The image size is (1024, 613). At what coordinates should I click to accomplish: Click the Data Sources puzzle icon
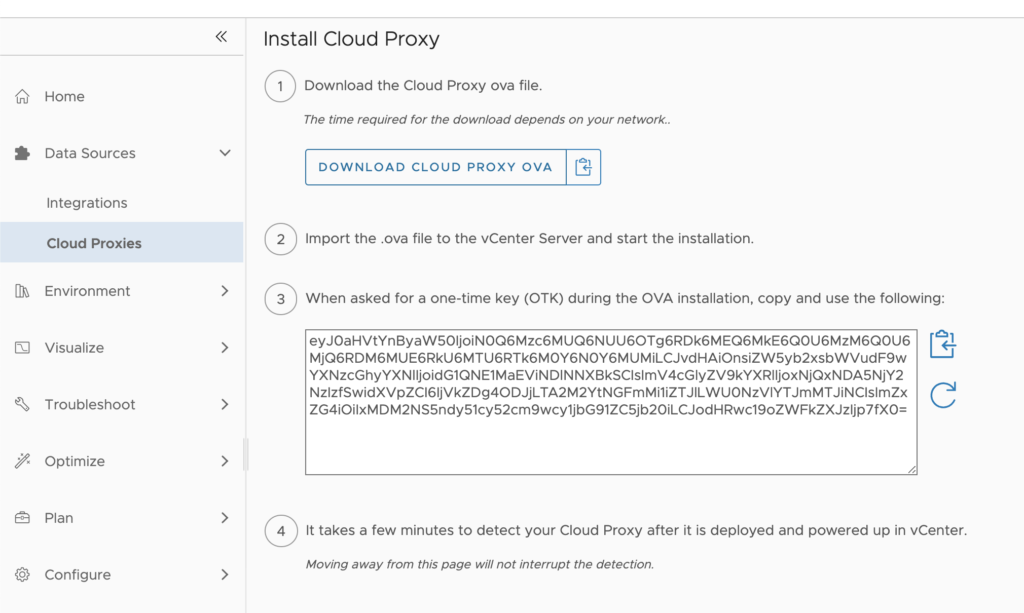click(x=22, y=154)
